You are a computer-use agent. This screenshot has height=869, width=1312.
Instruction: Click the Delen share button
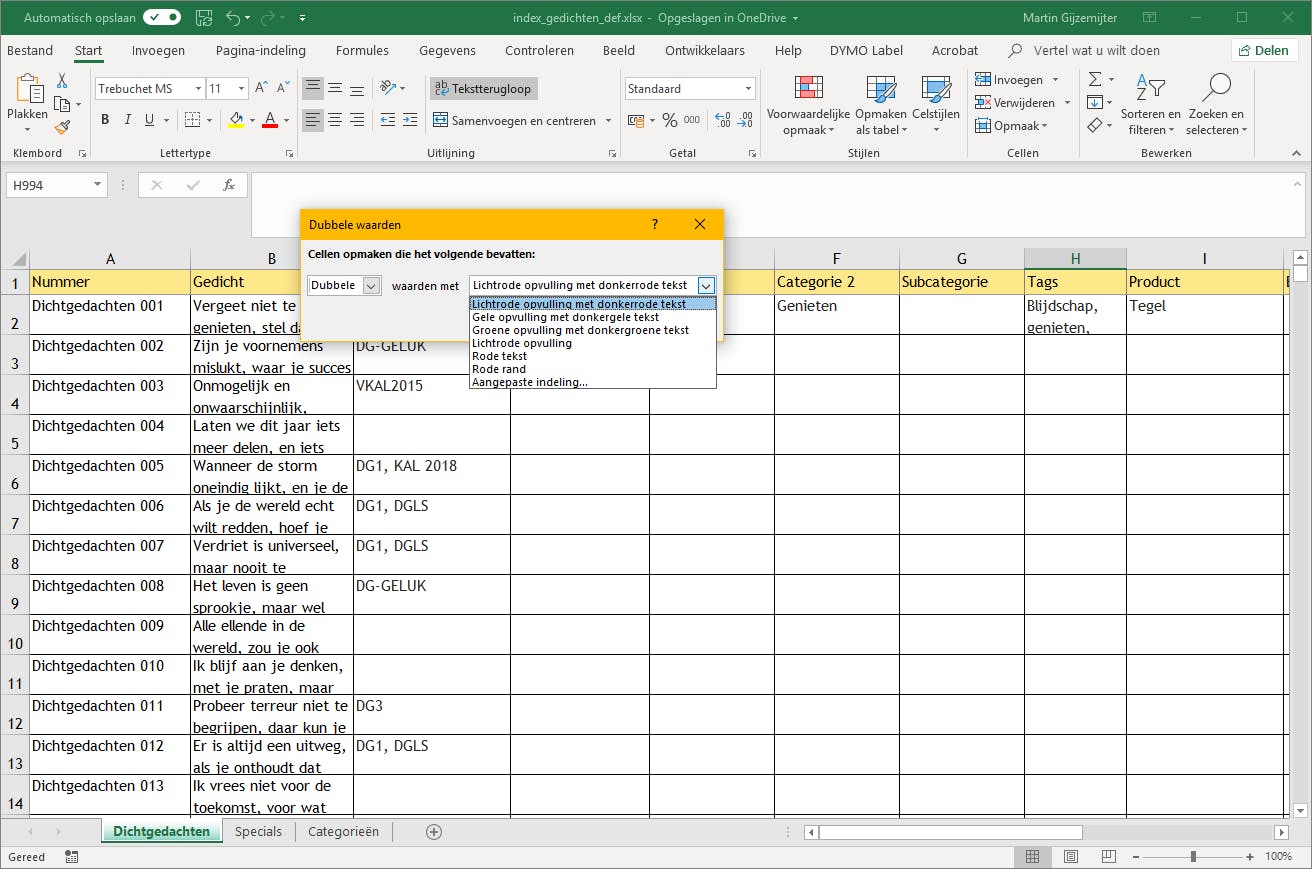pyautogui.click(x=1263, y=51)
